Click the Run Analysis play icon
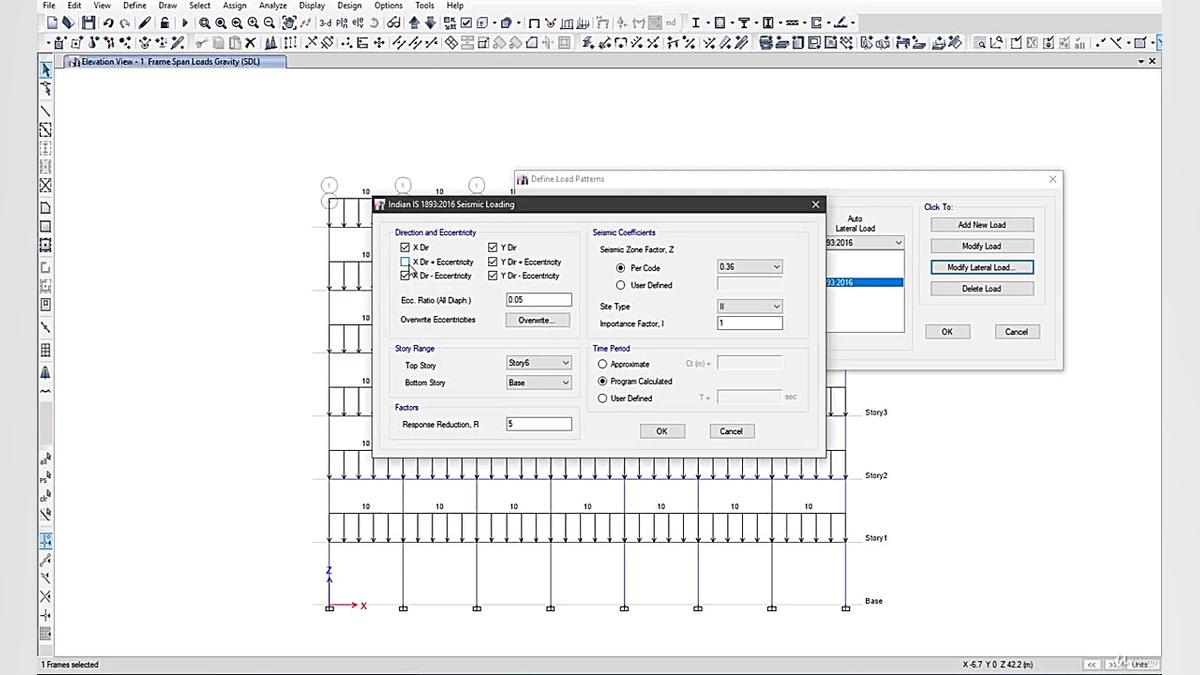The image size is (1200, 675). pyautogui.click(x=183, y=22)
